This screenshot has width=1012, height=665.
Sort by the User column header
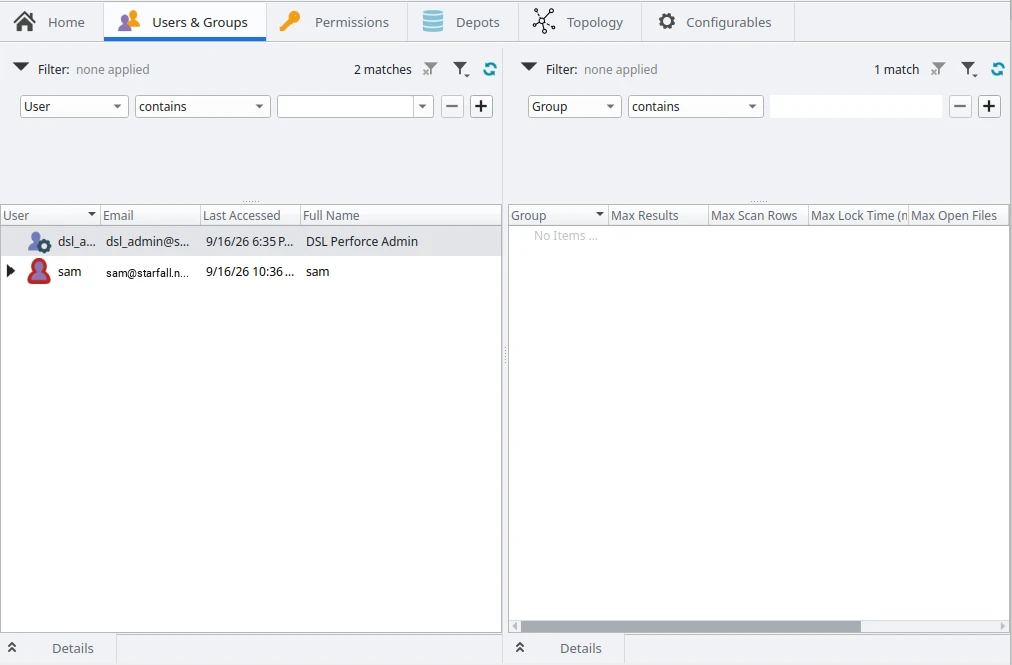tap(50, 215)
